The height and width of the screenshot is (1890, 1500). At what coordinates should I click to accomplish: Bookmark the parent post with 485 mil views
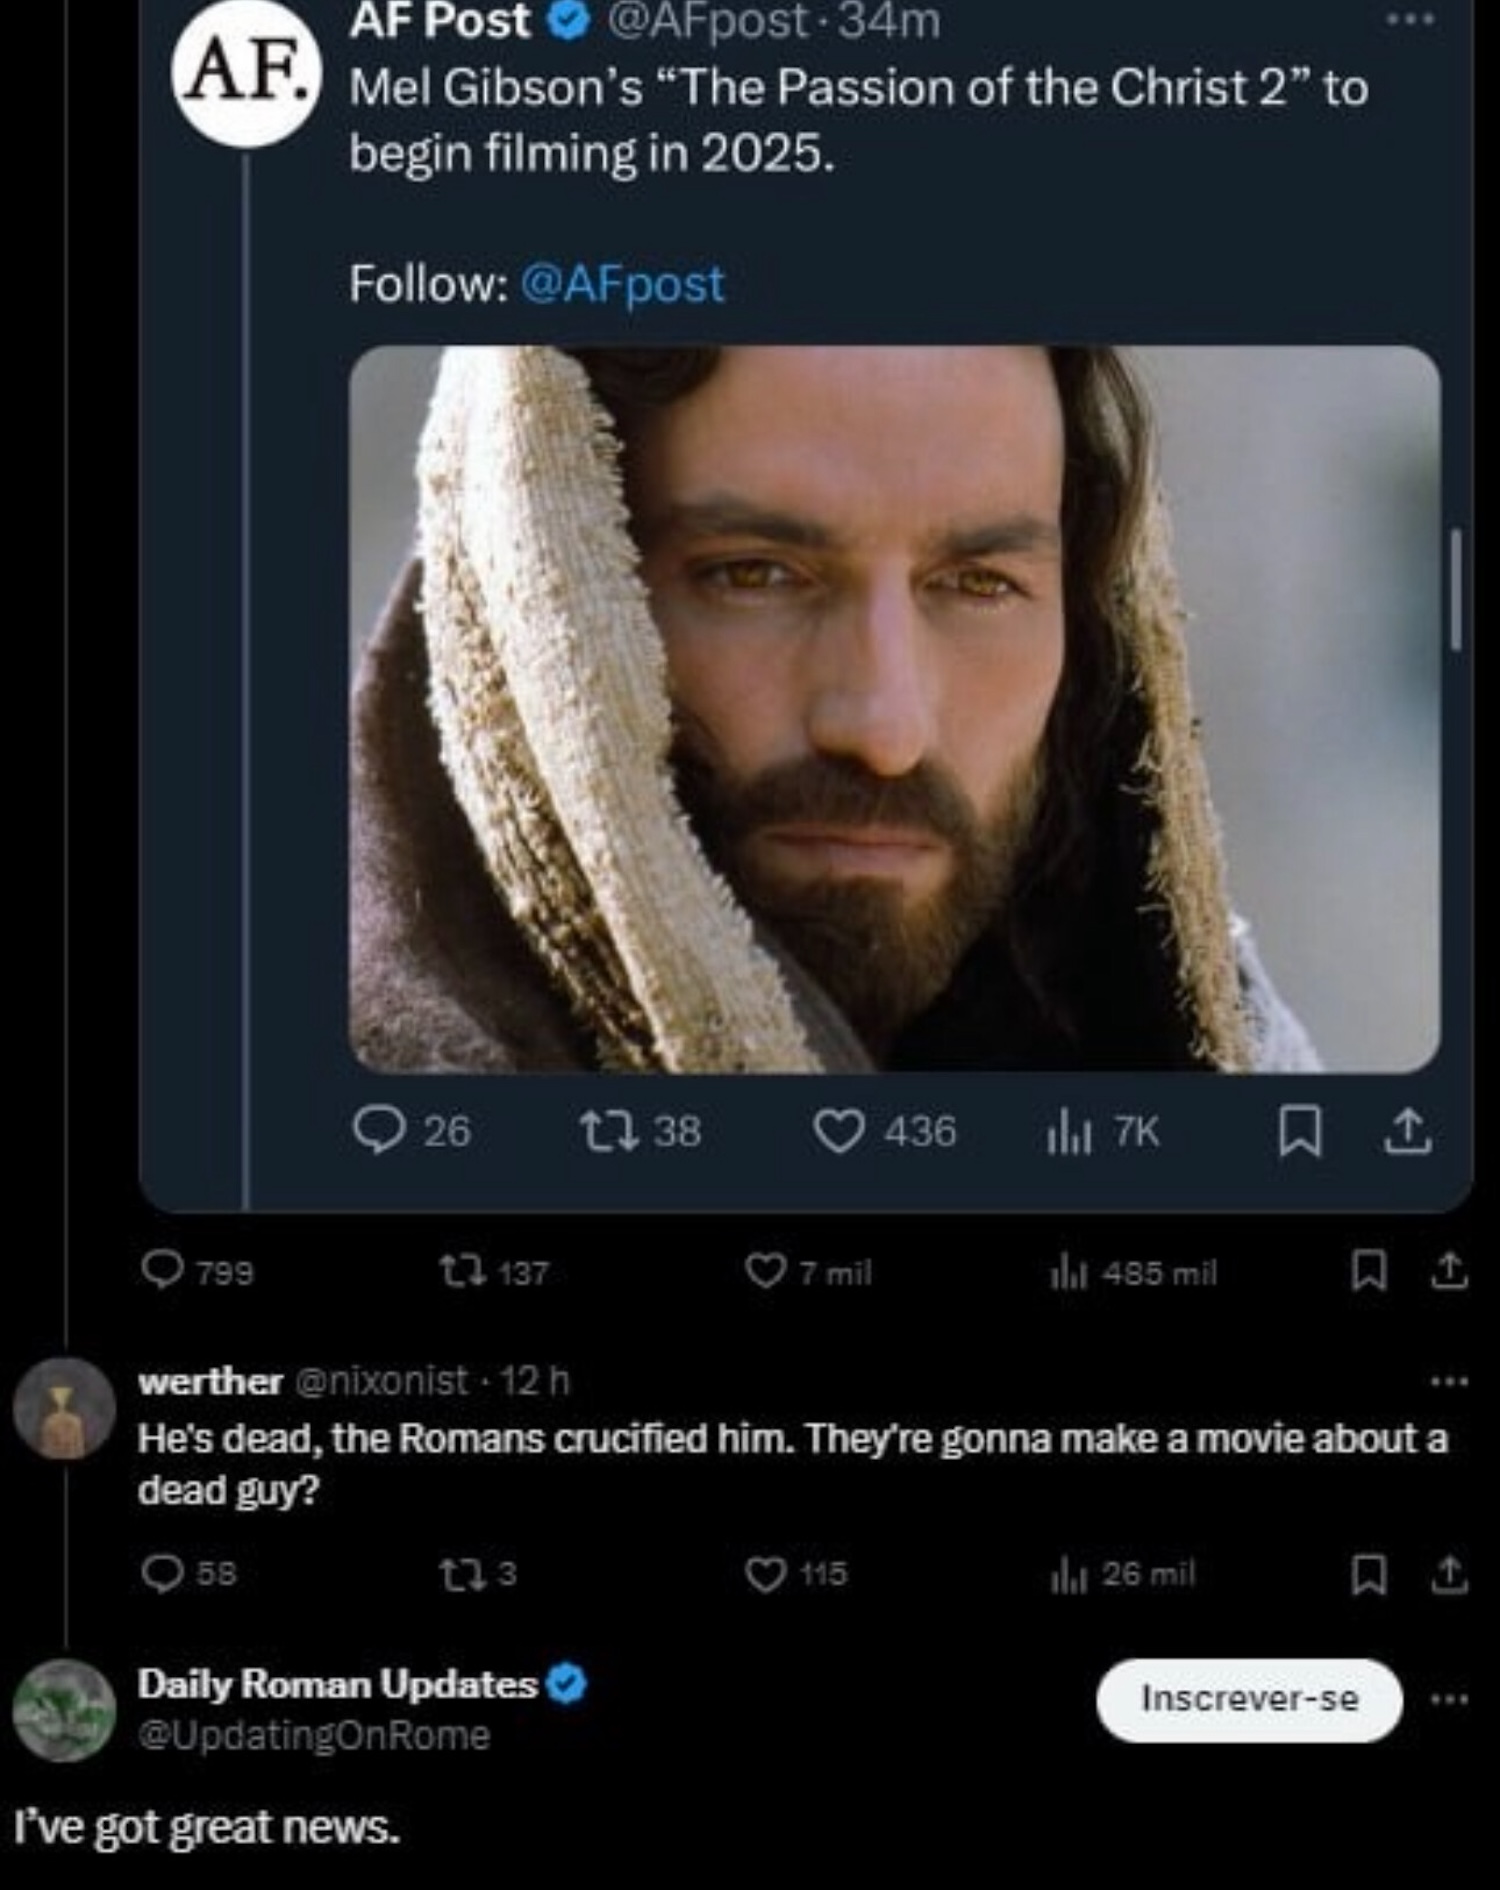(1368, 1272)
